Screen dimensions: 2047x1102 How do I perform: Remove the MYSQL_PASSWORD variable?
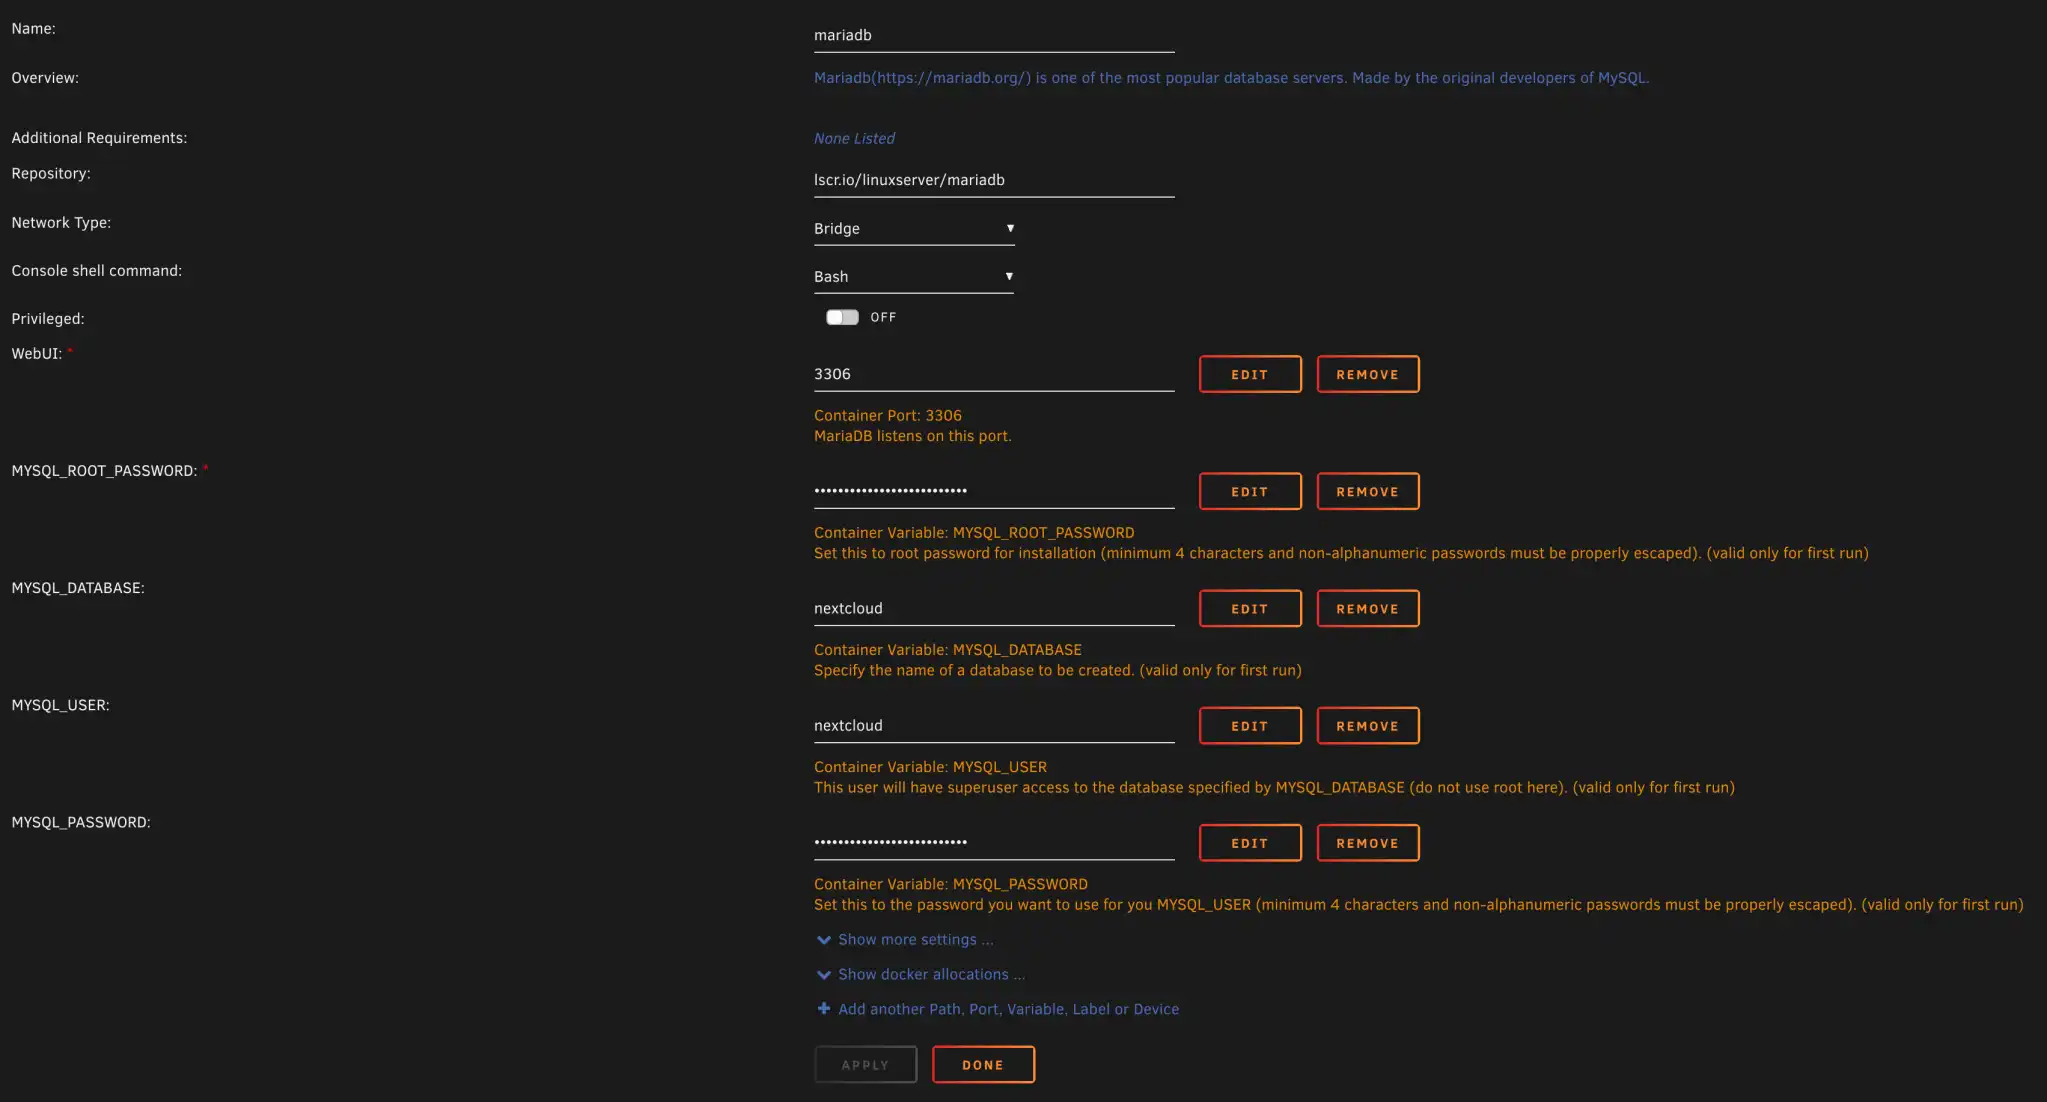[1367, 843]
